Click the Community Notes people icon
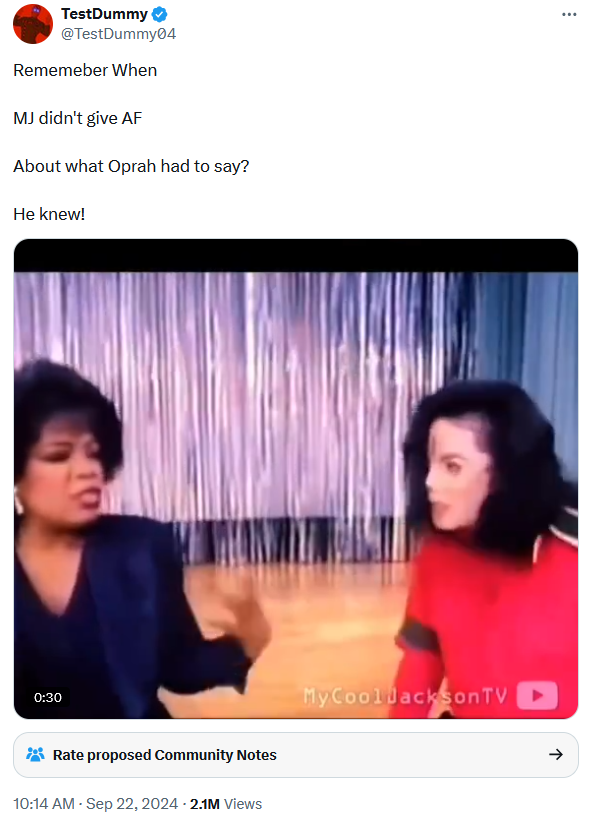593x826 pixels. tap(35, 754)
